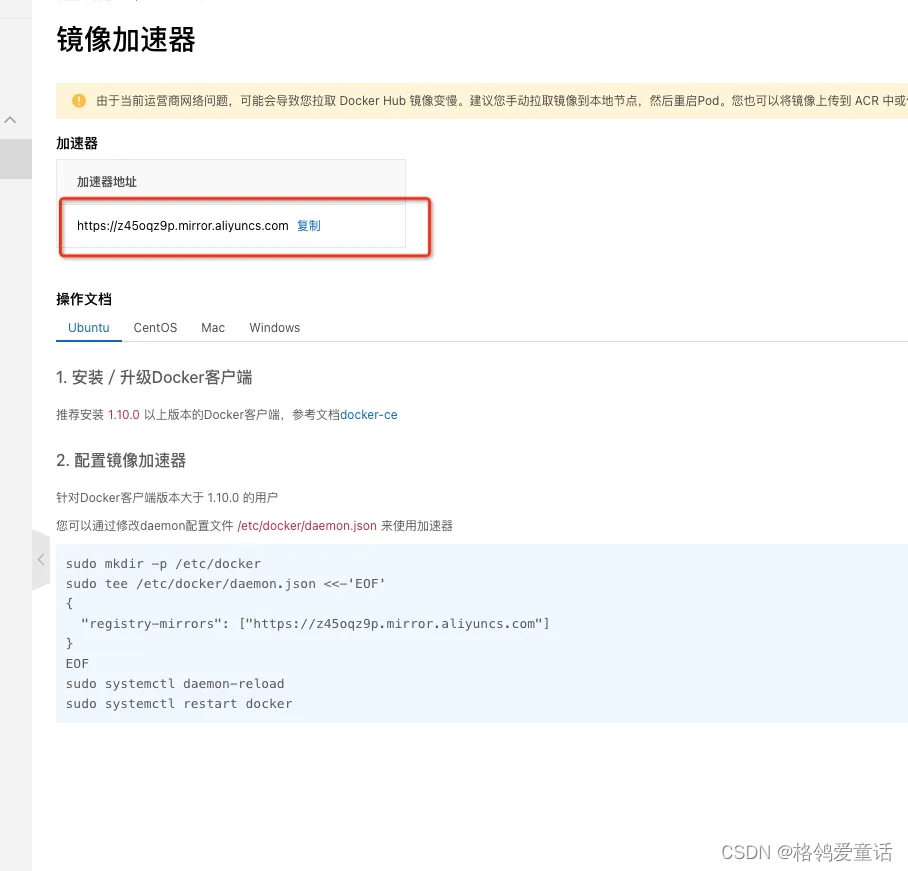Screen dimensions: 908x871
Task: Select the Ubuntu tab
Action: pos(88,327)
